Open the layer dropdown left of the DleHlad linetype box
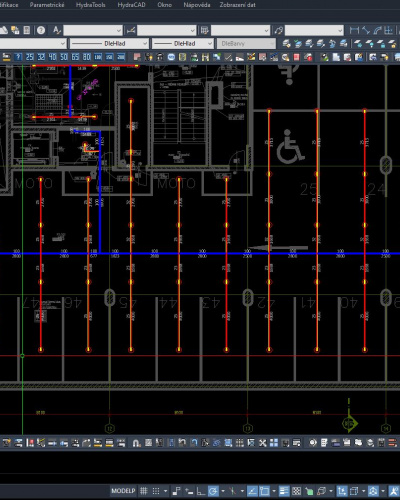 33,44
